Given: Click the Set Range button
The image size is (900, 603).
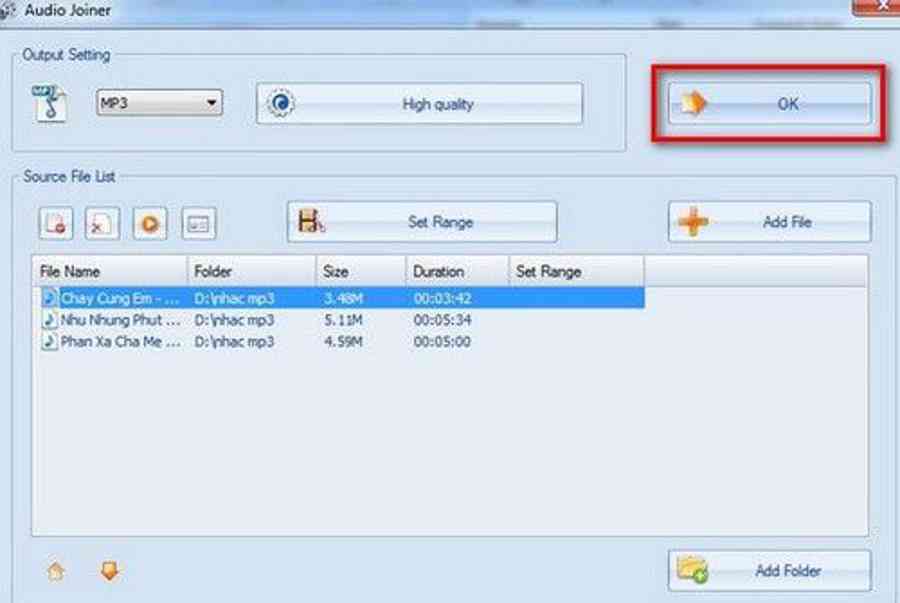Looking at the screenshot, I should pyautogui.click(x=421, y=222).
